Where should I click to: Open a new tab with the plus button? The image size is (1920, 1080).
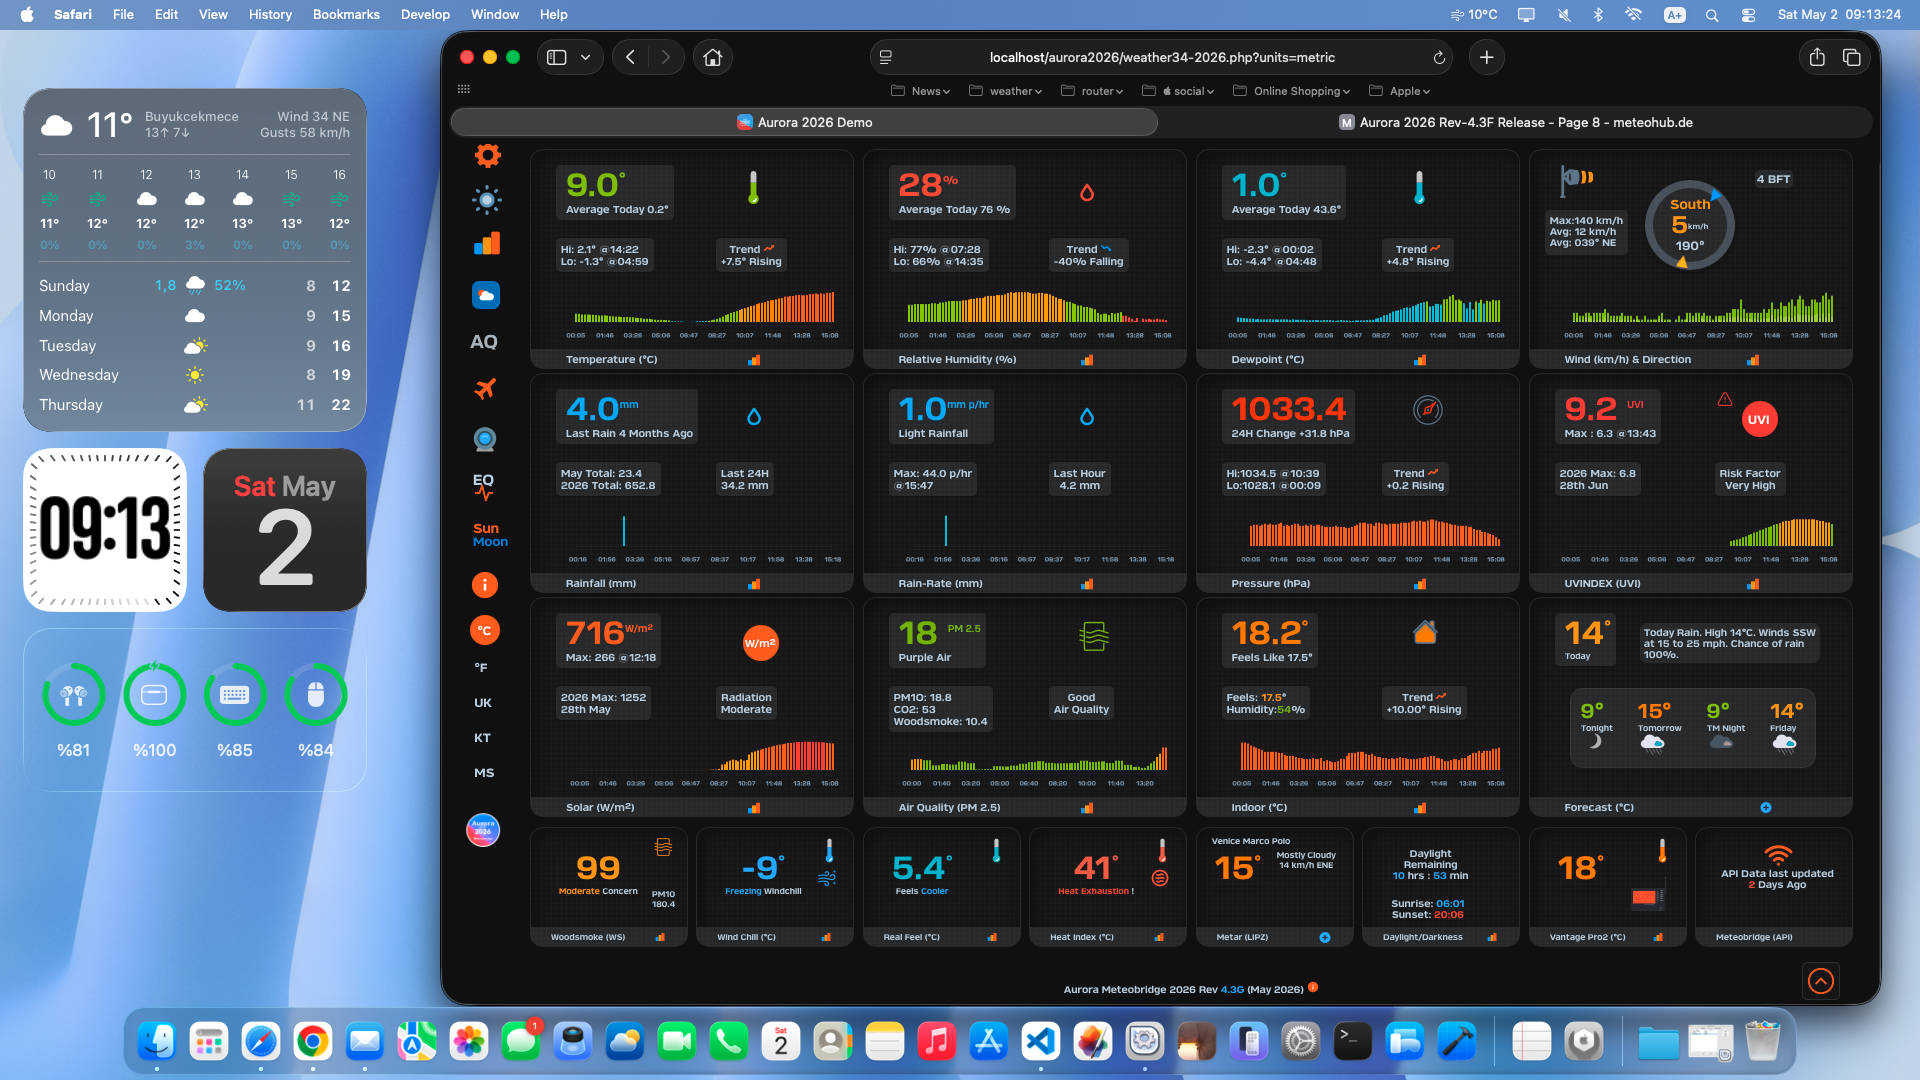[1487, 58]
